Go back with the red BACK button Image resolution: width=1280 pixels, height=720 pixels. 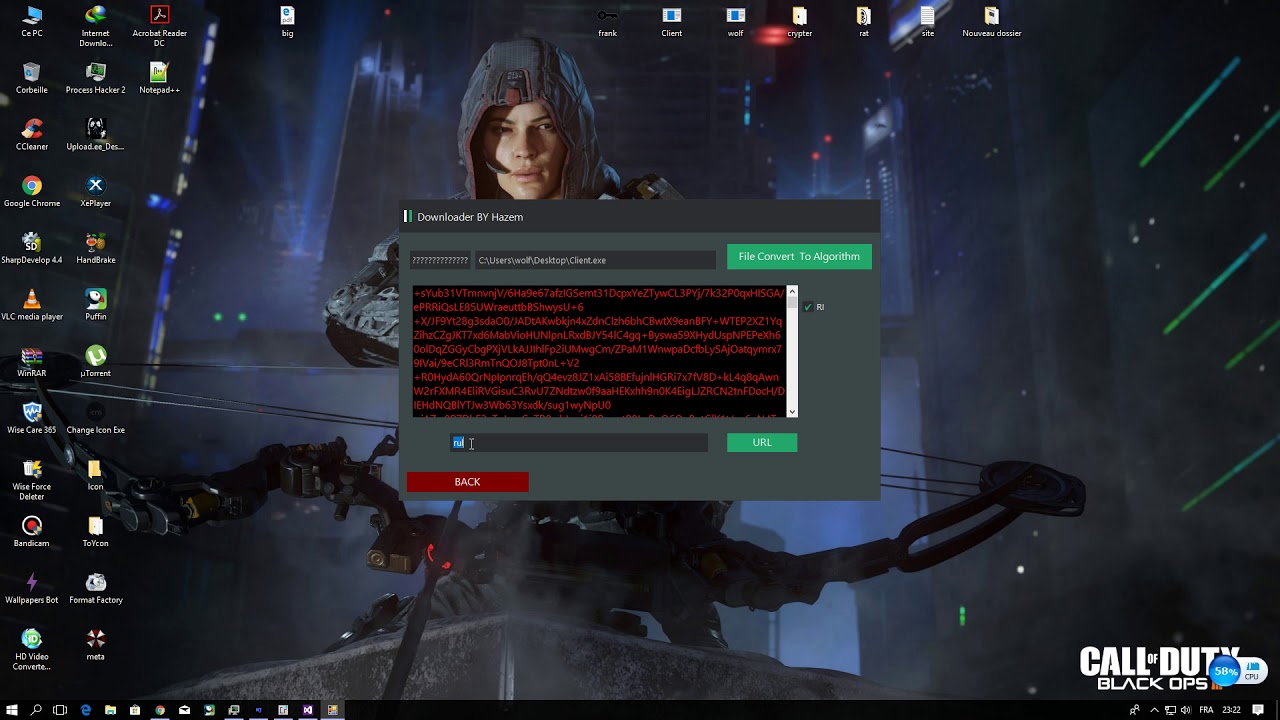(467, 482)
